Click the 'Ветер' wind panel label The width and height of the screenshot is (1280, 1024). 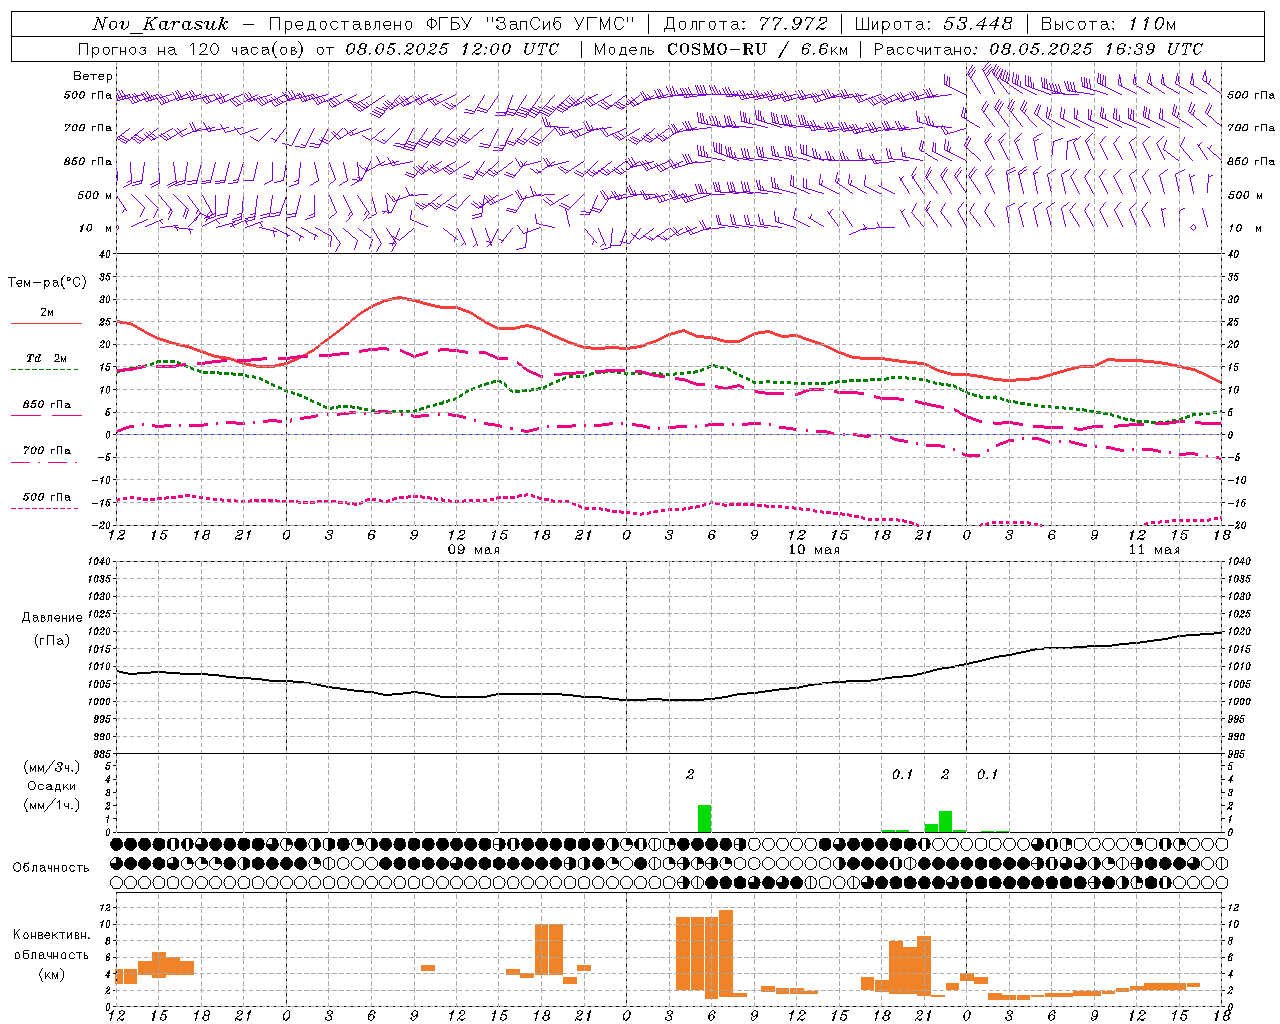(x=93, y=76)
